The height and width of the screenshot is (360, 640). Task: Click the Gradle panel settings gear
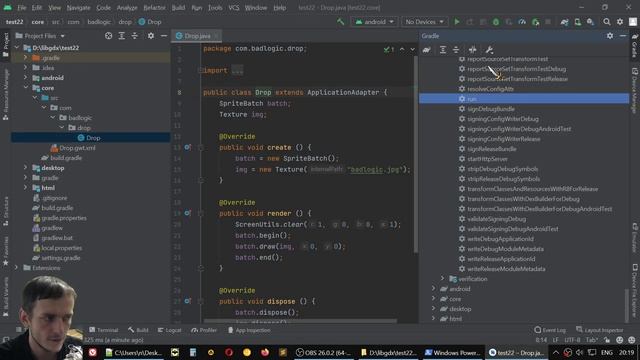[x=610, y=36]
